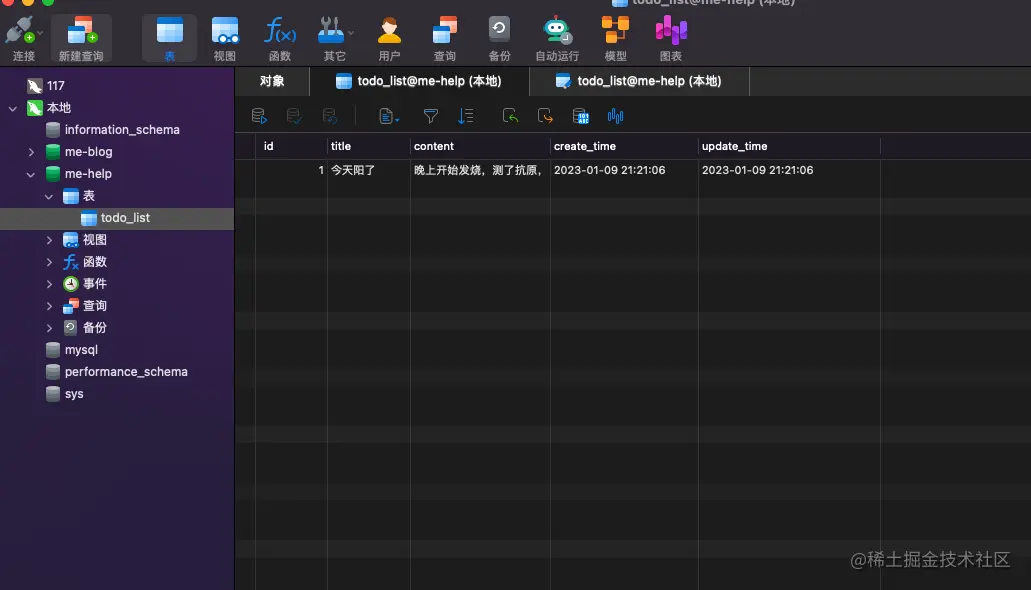Collapse the me-help database chevron
The width and height of the screenshot is (1031, 590).
click(31, 174)
